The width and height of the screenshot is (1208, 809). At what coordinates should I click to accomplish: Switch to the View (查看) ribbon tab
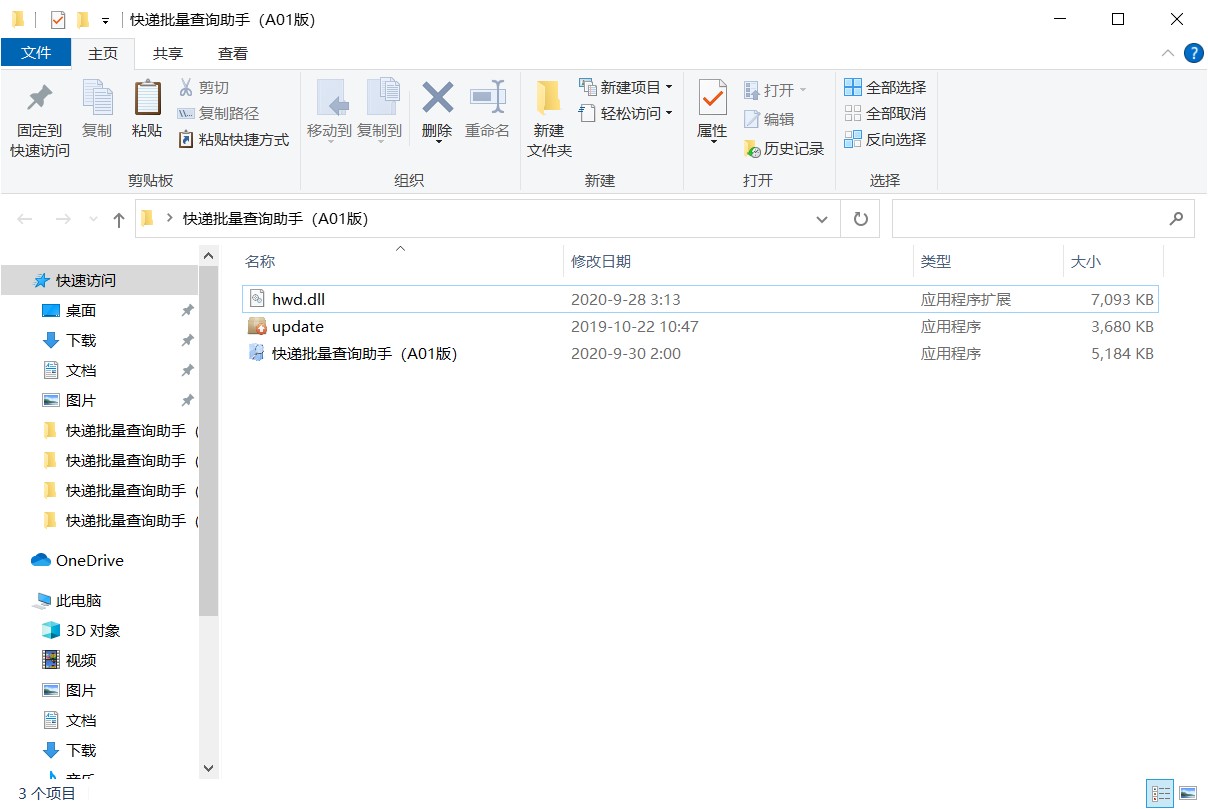tap(233, 54)
